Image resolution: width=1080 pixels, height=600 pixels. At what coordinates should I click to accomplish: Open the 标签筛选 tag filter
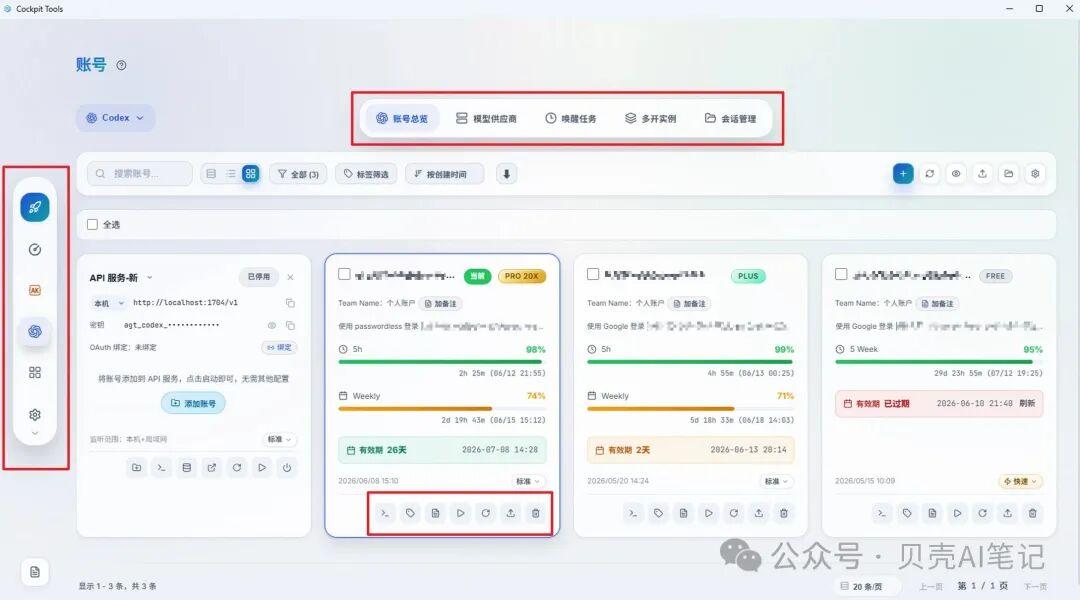pyautogui.click(x=366, y=174)
